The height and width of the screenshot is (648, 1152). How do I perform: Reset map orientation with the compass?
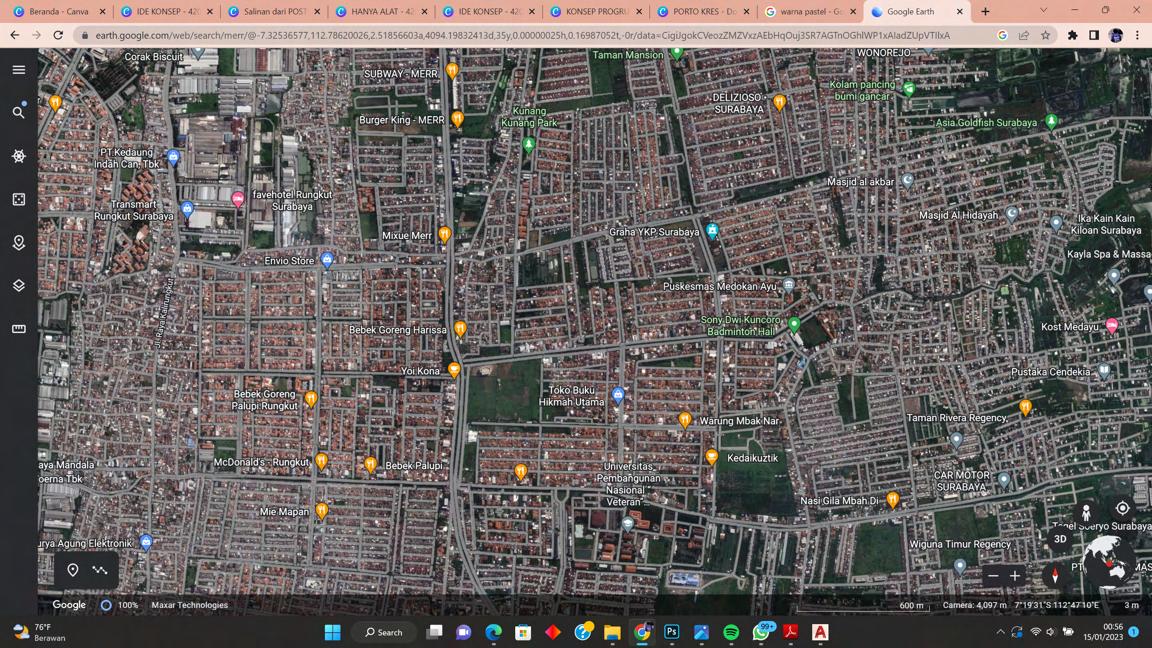coord(1055,576)
